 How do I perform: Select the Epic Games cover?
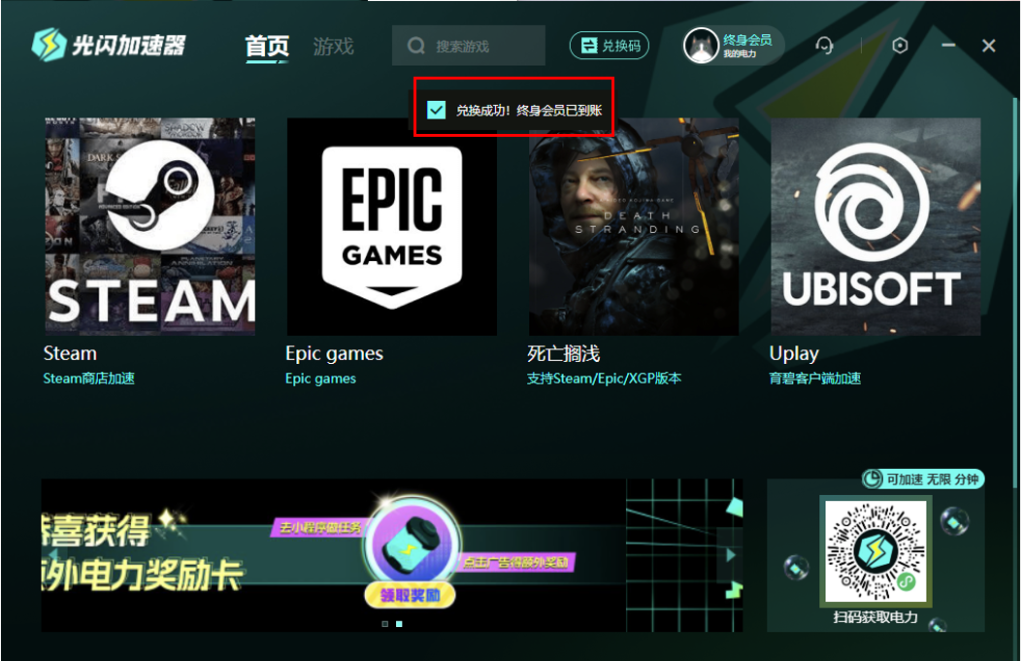click(392, 226)
